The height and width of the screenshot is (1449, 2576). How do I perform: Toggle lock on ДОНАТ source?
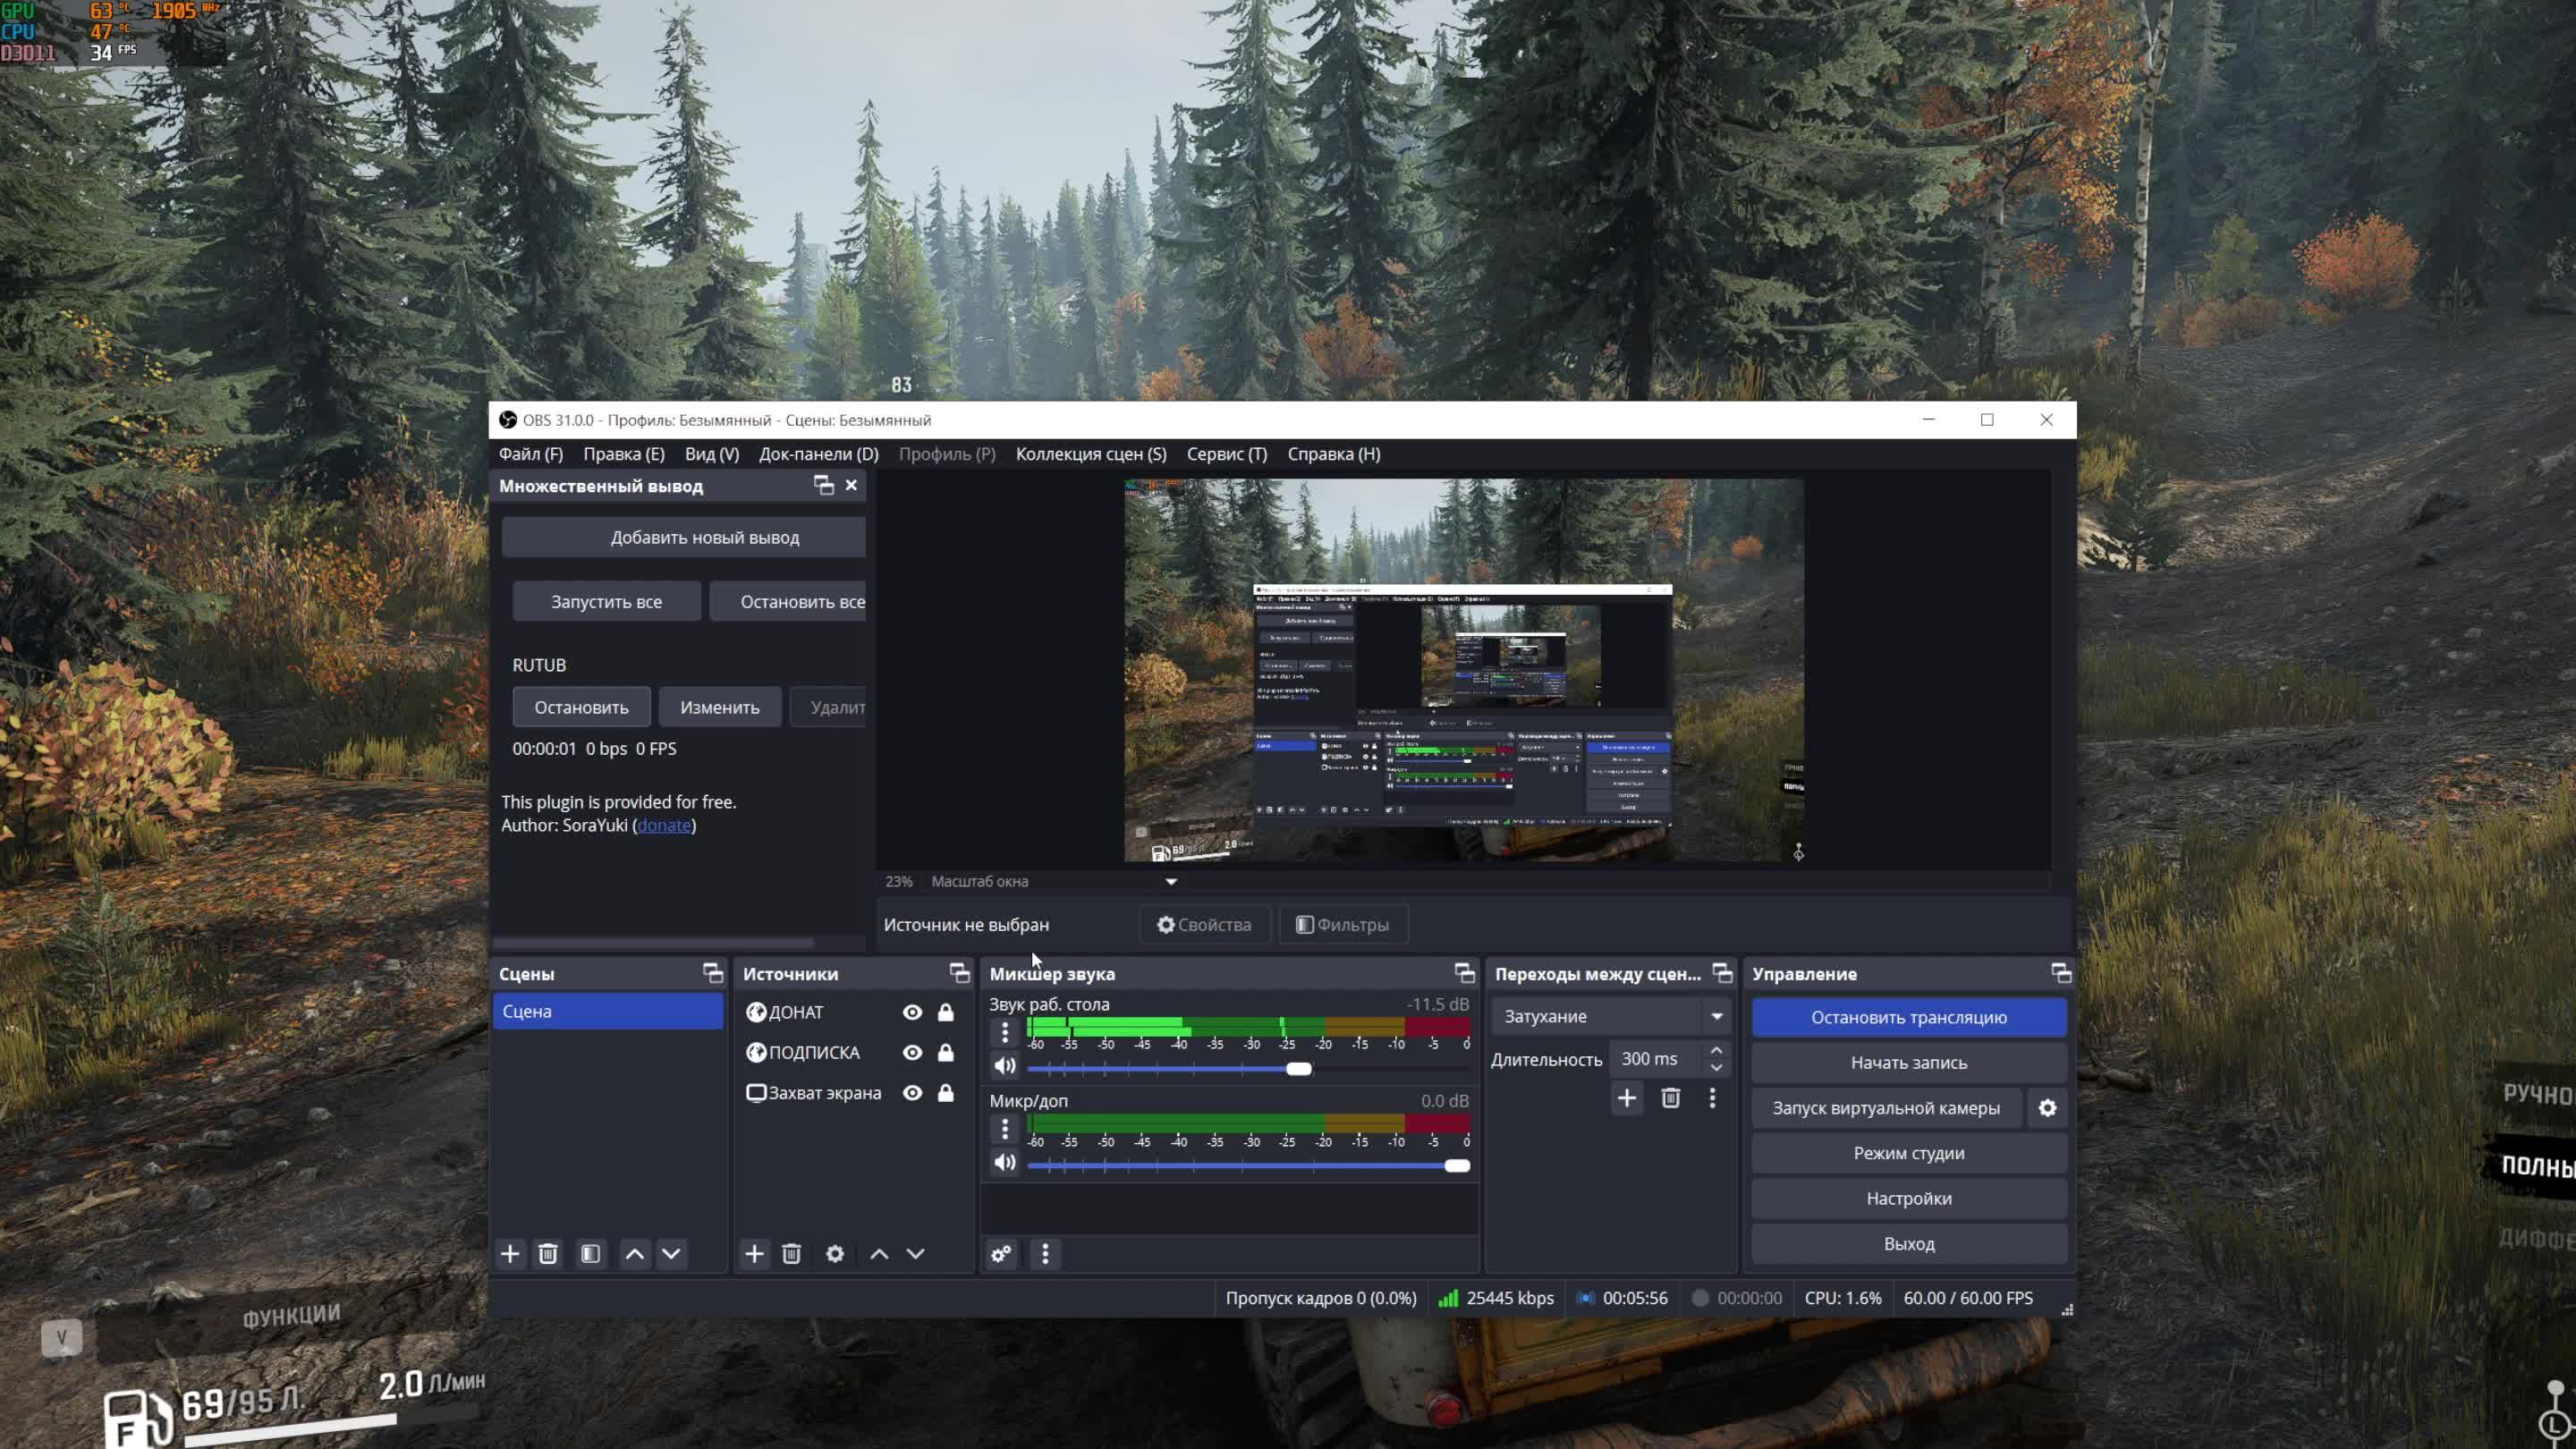[946, 1013]
